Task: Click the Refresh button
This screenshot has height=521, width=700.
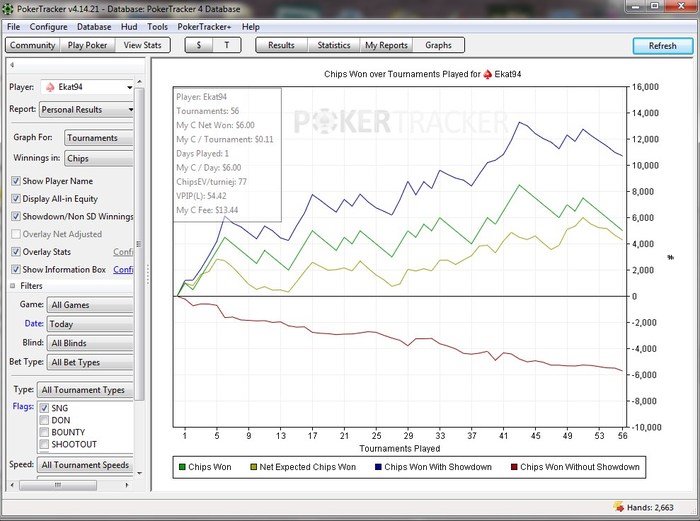Action: point(662,46)
